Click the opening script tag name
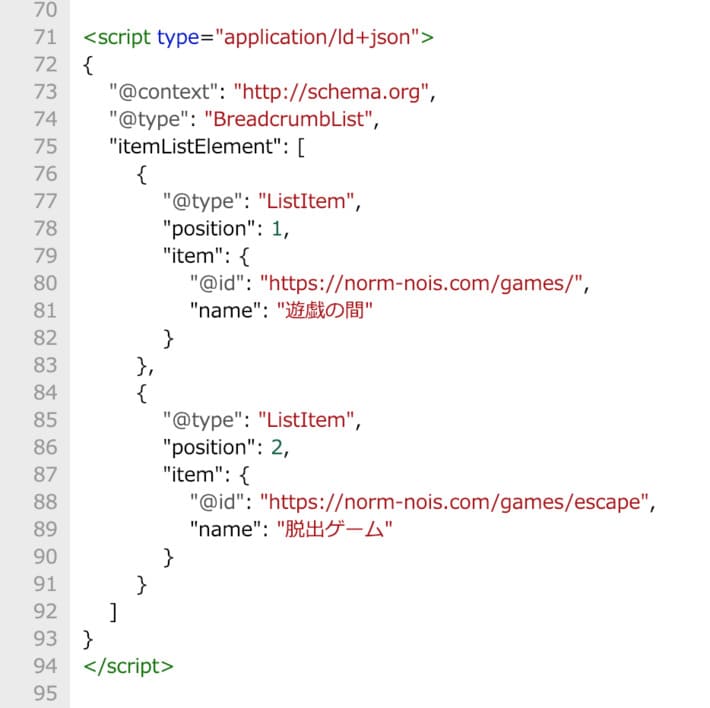This screenshot has height=708, width=710. click(124, 39)
